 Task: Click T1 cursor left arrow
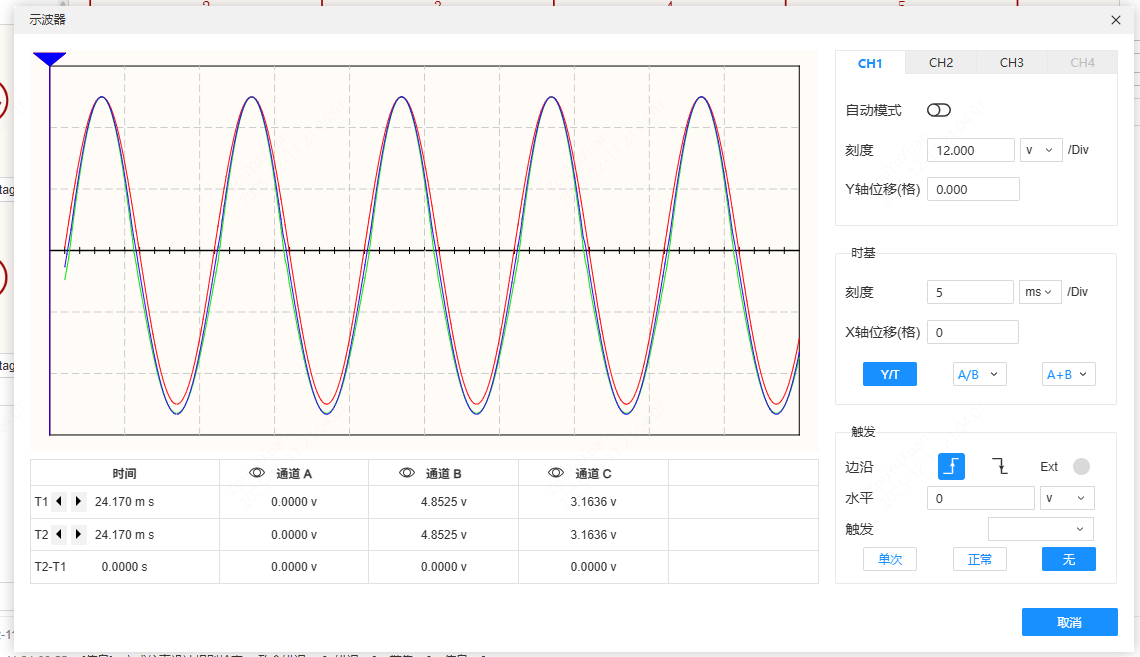59,502
